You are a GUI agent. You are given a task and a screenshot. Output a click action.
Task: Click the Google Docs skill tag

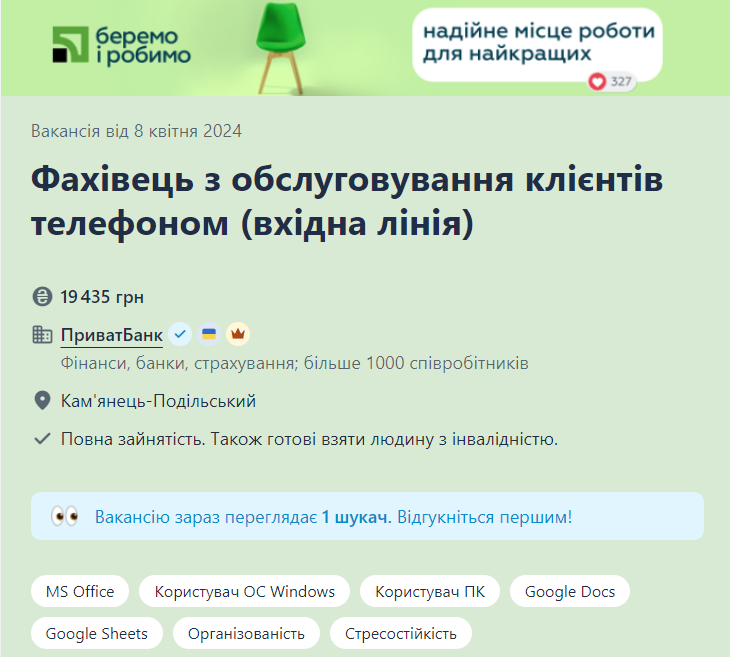[570, 591]
